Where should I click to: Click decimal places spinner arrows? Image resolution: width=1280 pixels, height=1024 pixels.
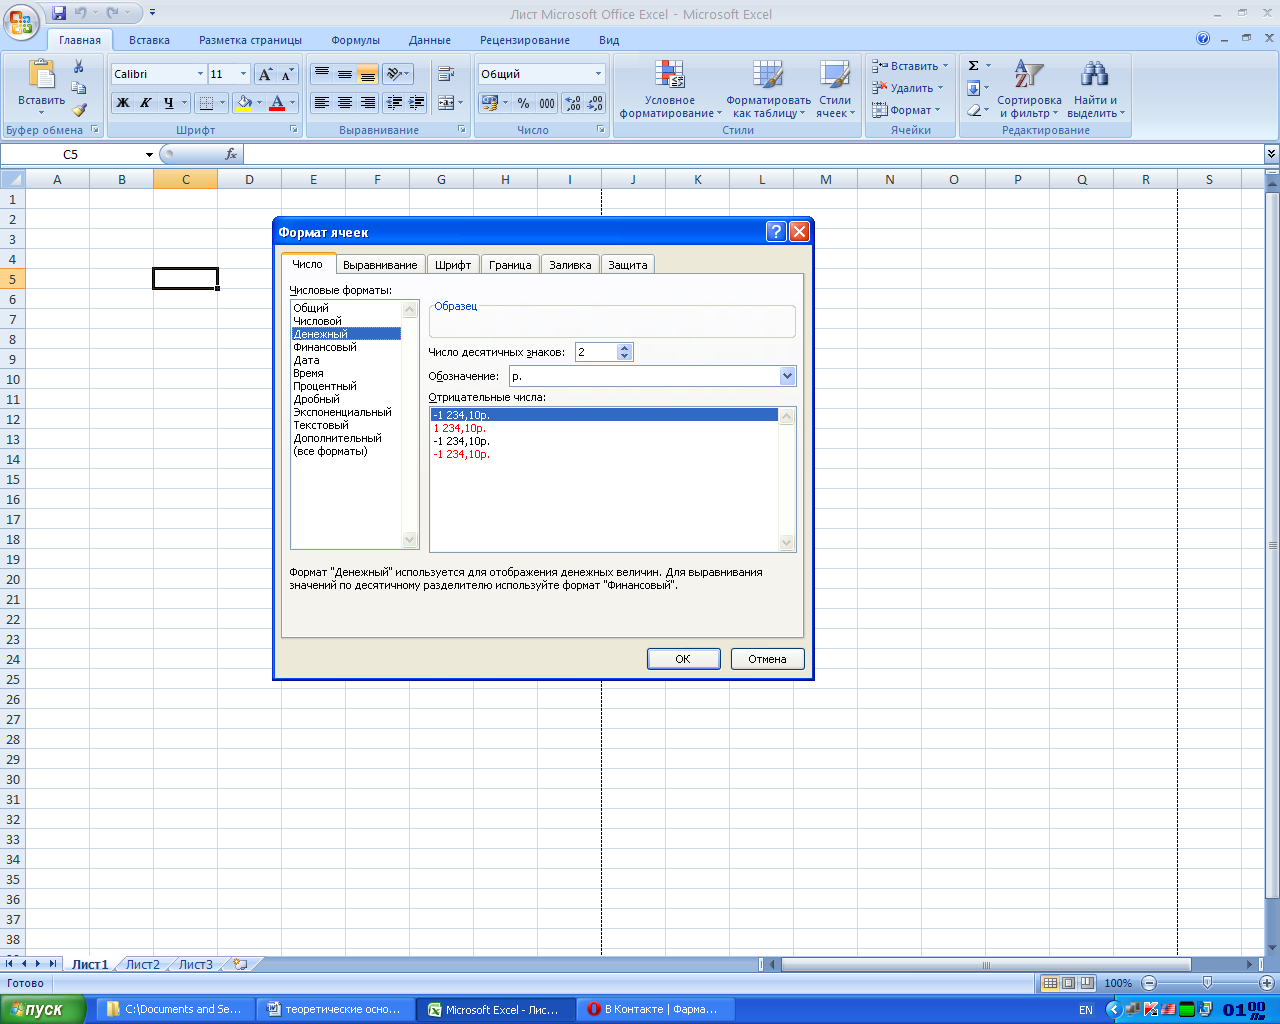point(625,352)
